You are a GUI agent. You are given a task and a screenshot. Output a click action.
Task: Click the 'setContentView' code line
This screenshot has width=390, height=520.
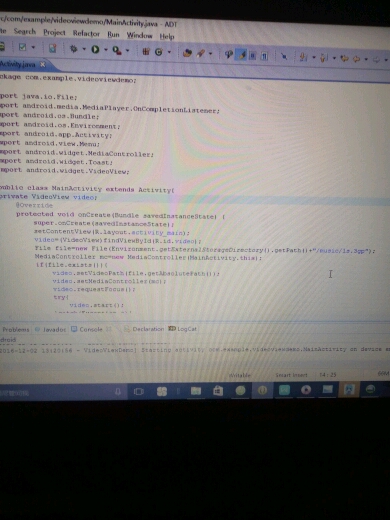112,232
